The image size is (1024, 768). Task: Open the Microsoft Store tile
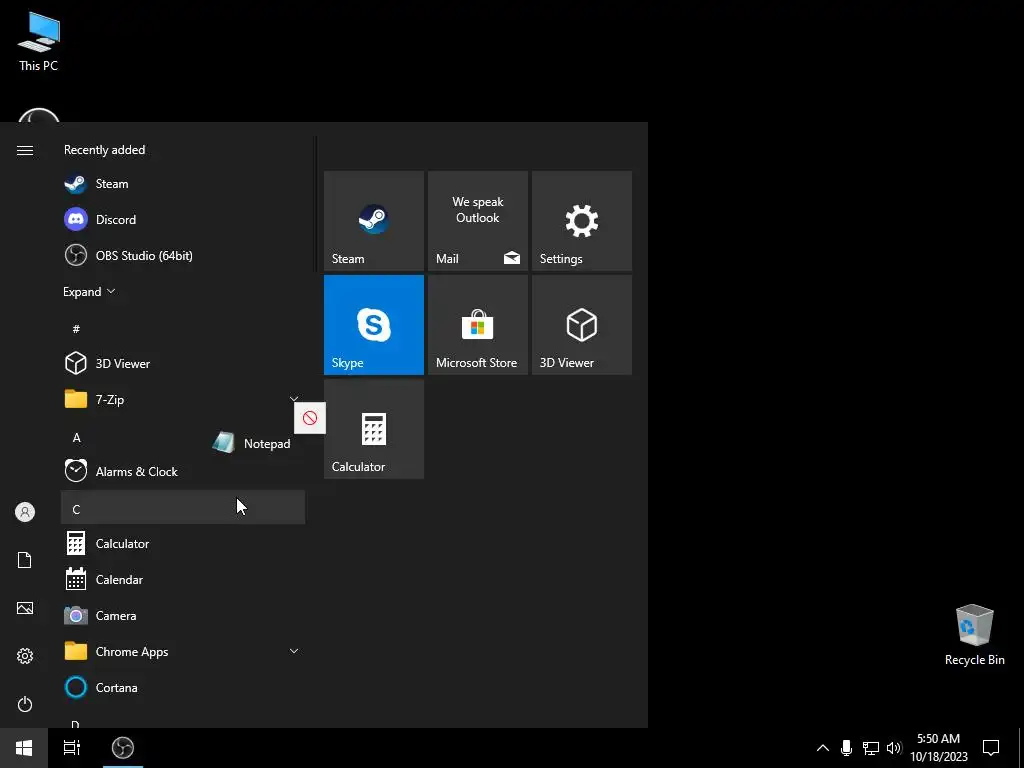(477, 325)
